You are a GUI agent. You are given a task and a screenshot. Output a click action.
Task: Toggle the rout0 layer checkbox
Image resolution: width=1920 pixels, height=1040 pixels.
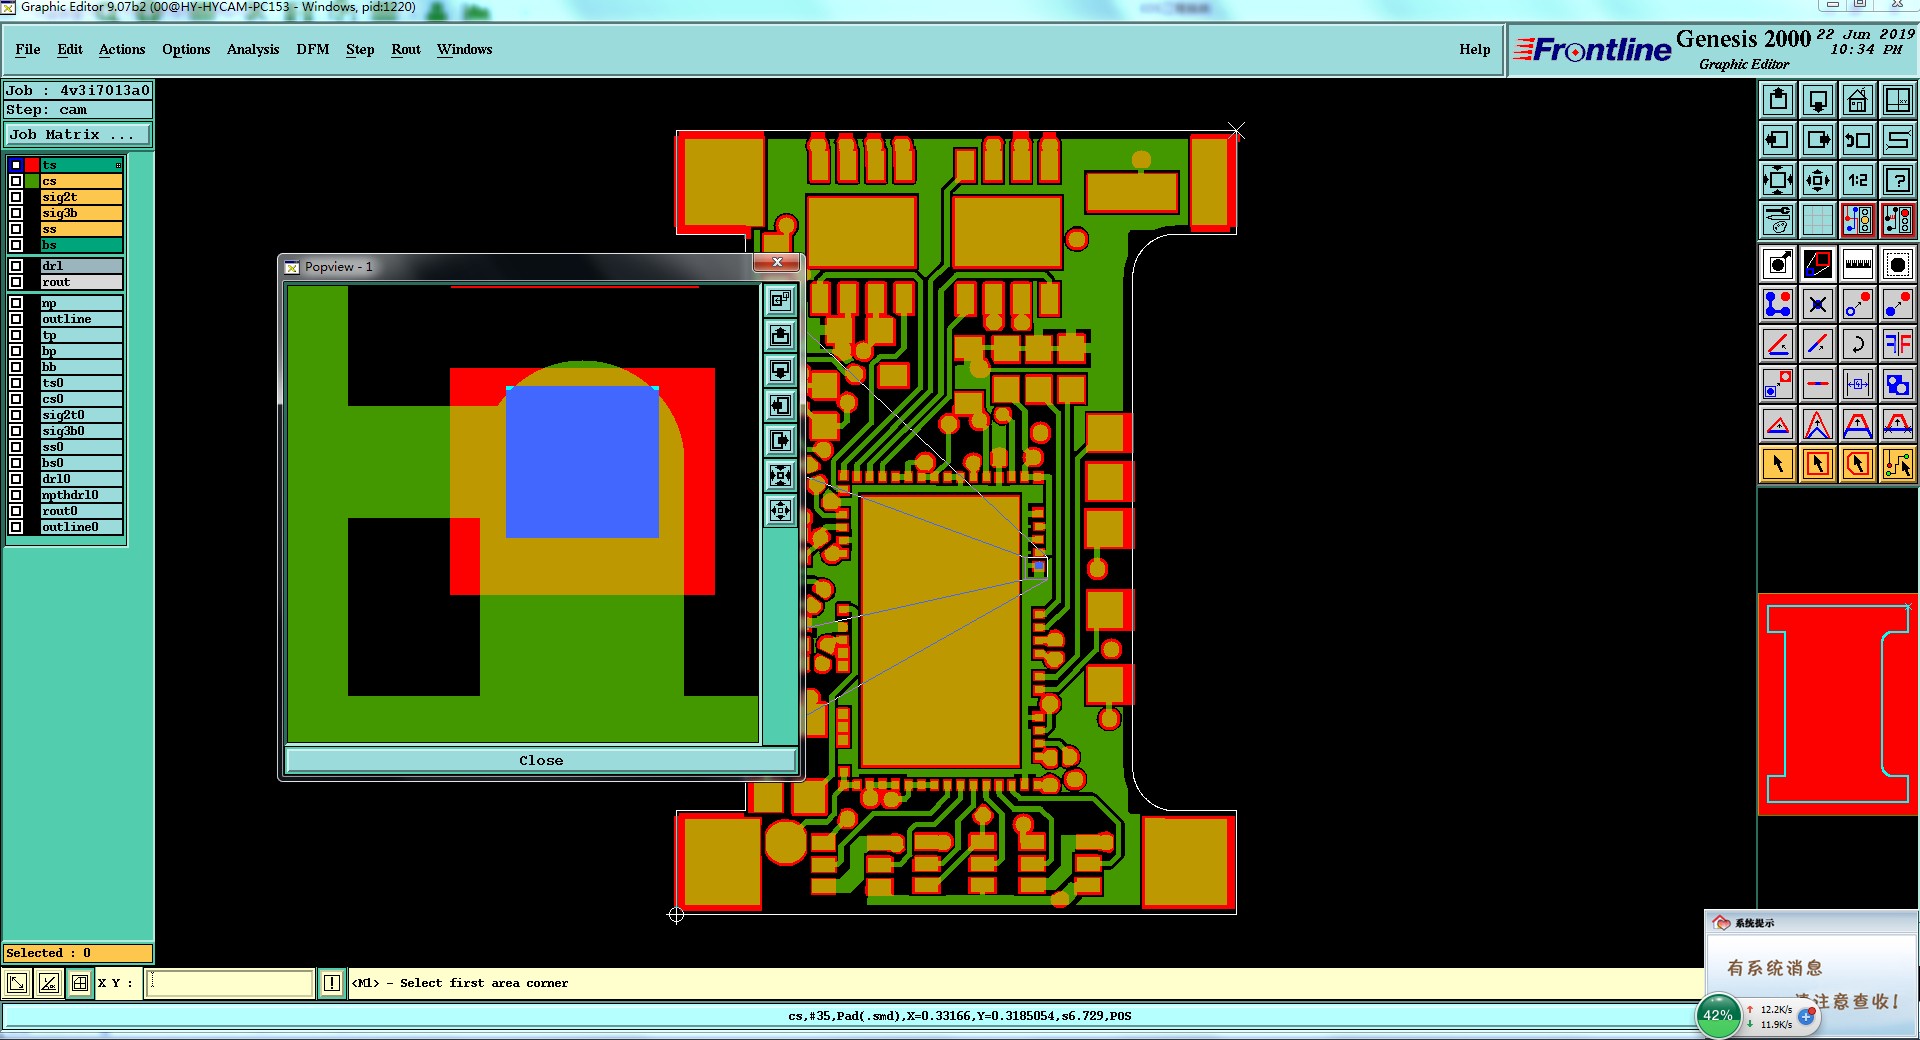16,511
